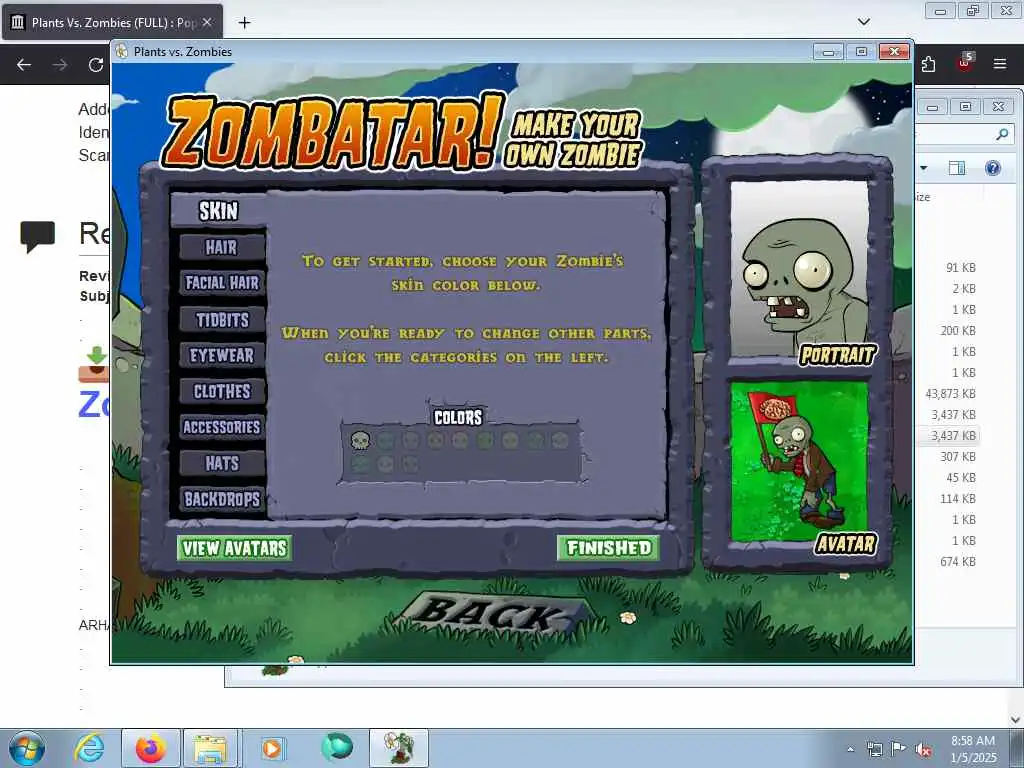
Task: Click the Back tombstone button
Action: 492,615
